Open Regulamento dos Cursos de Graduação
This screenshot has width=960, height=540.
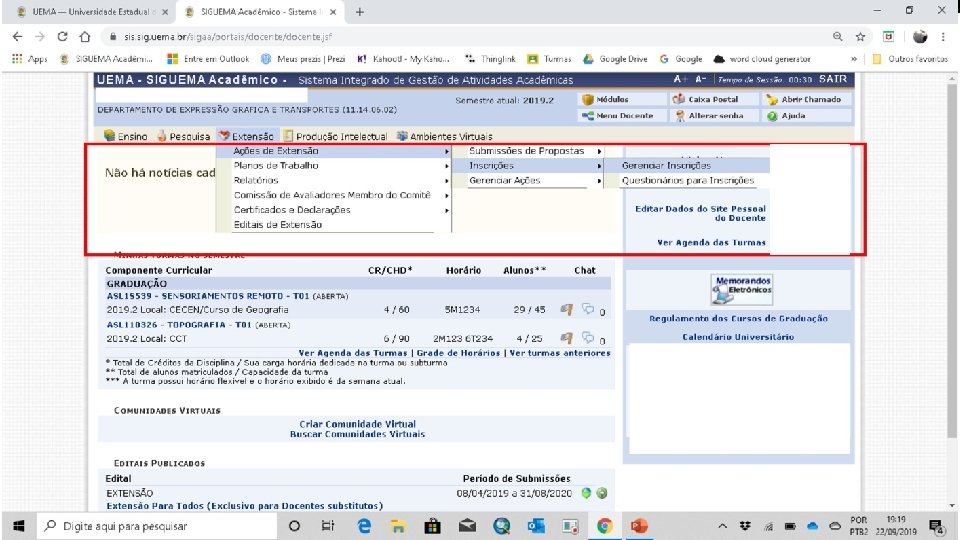coord(738,318)
